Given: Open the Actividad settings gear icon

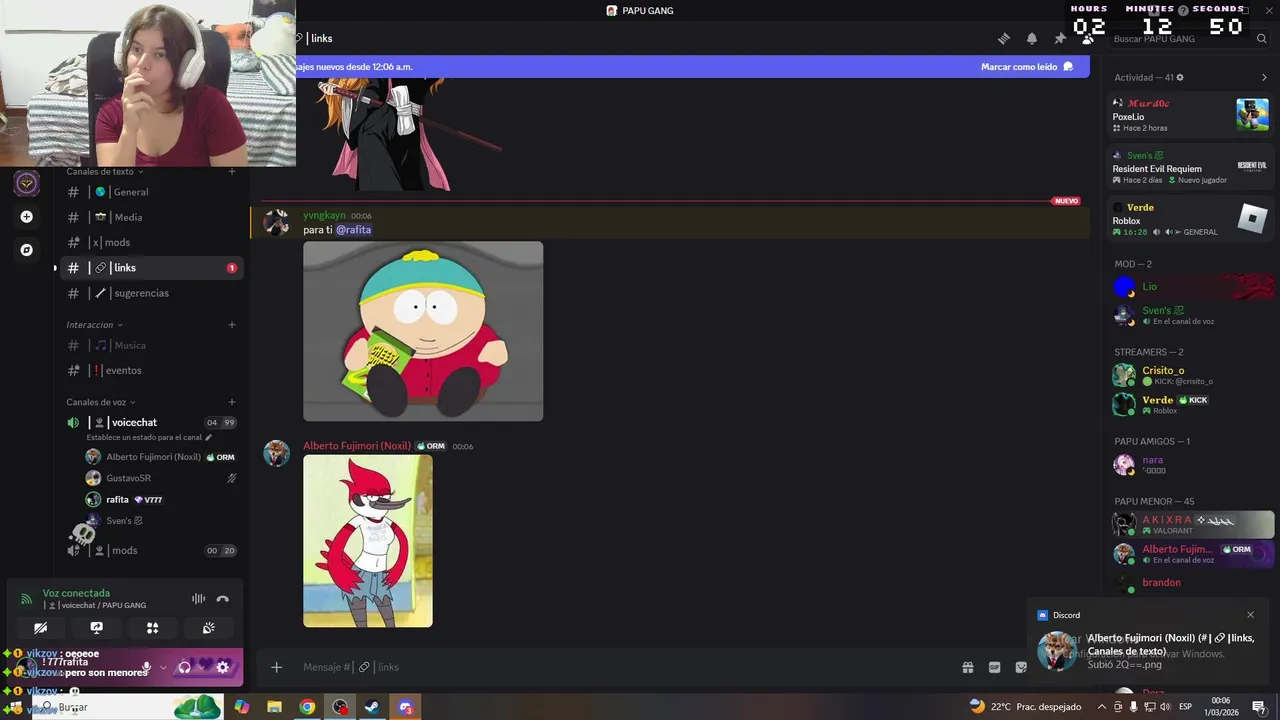Looking at the screenshot, I should point(1180,77).
